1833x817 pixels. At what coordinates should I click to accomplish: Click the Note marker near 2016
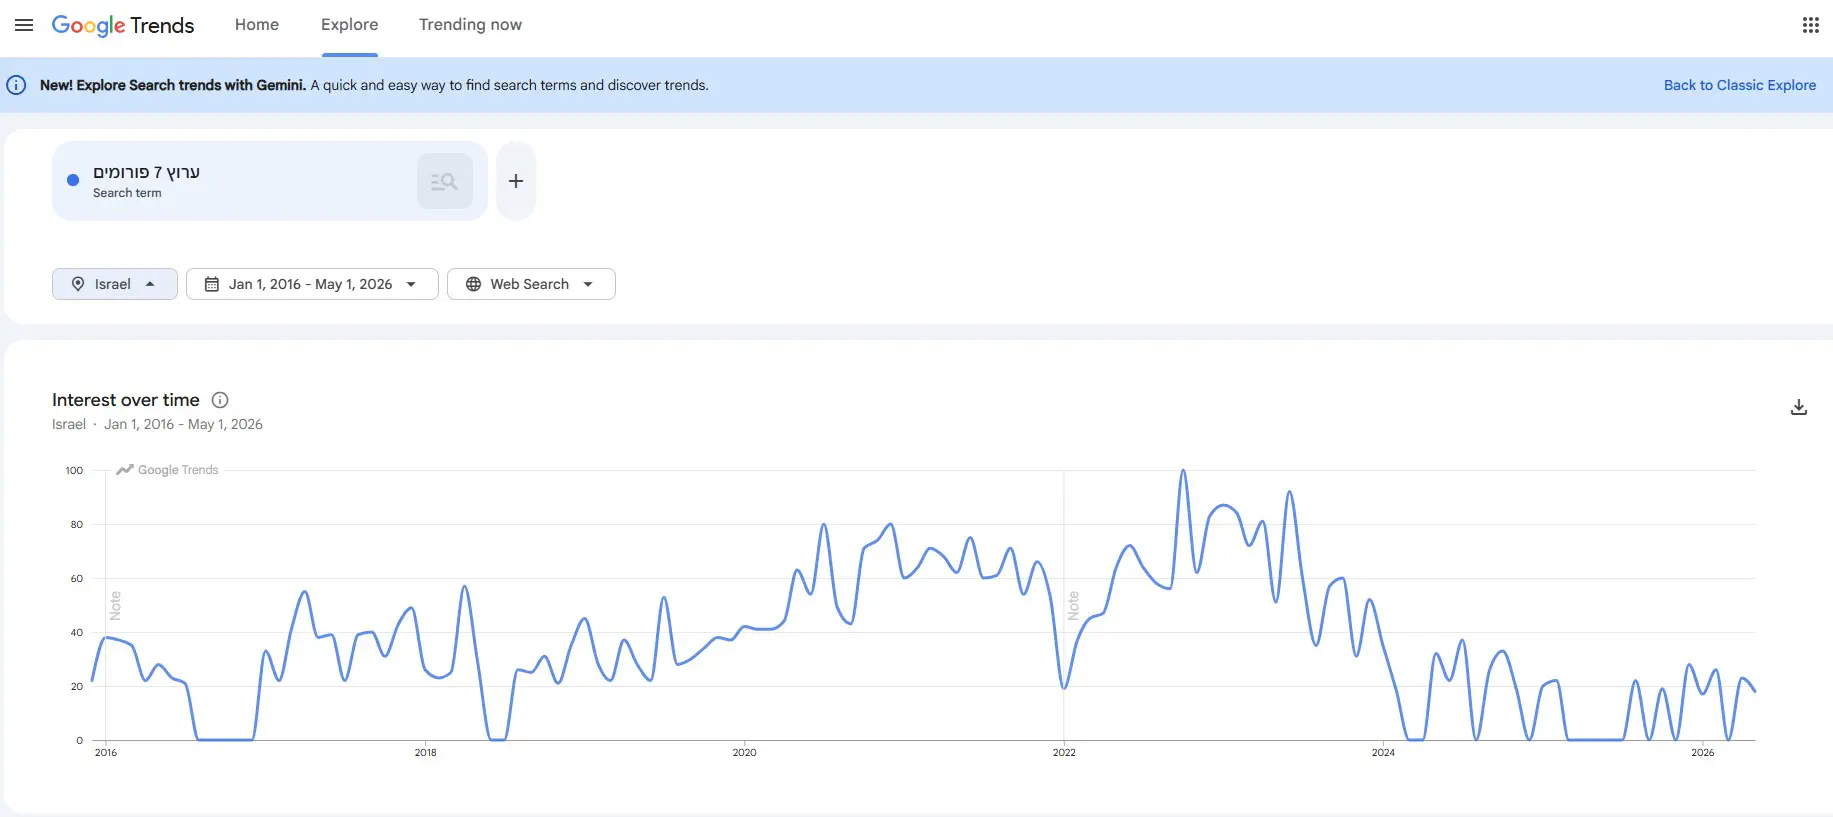115,605
